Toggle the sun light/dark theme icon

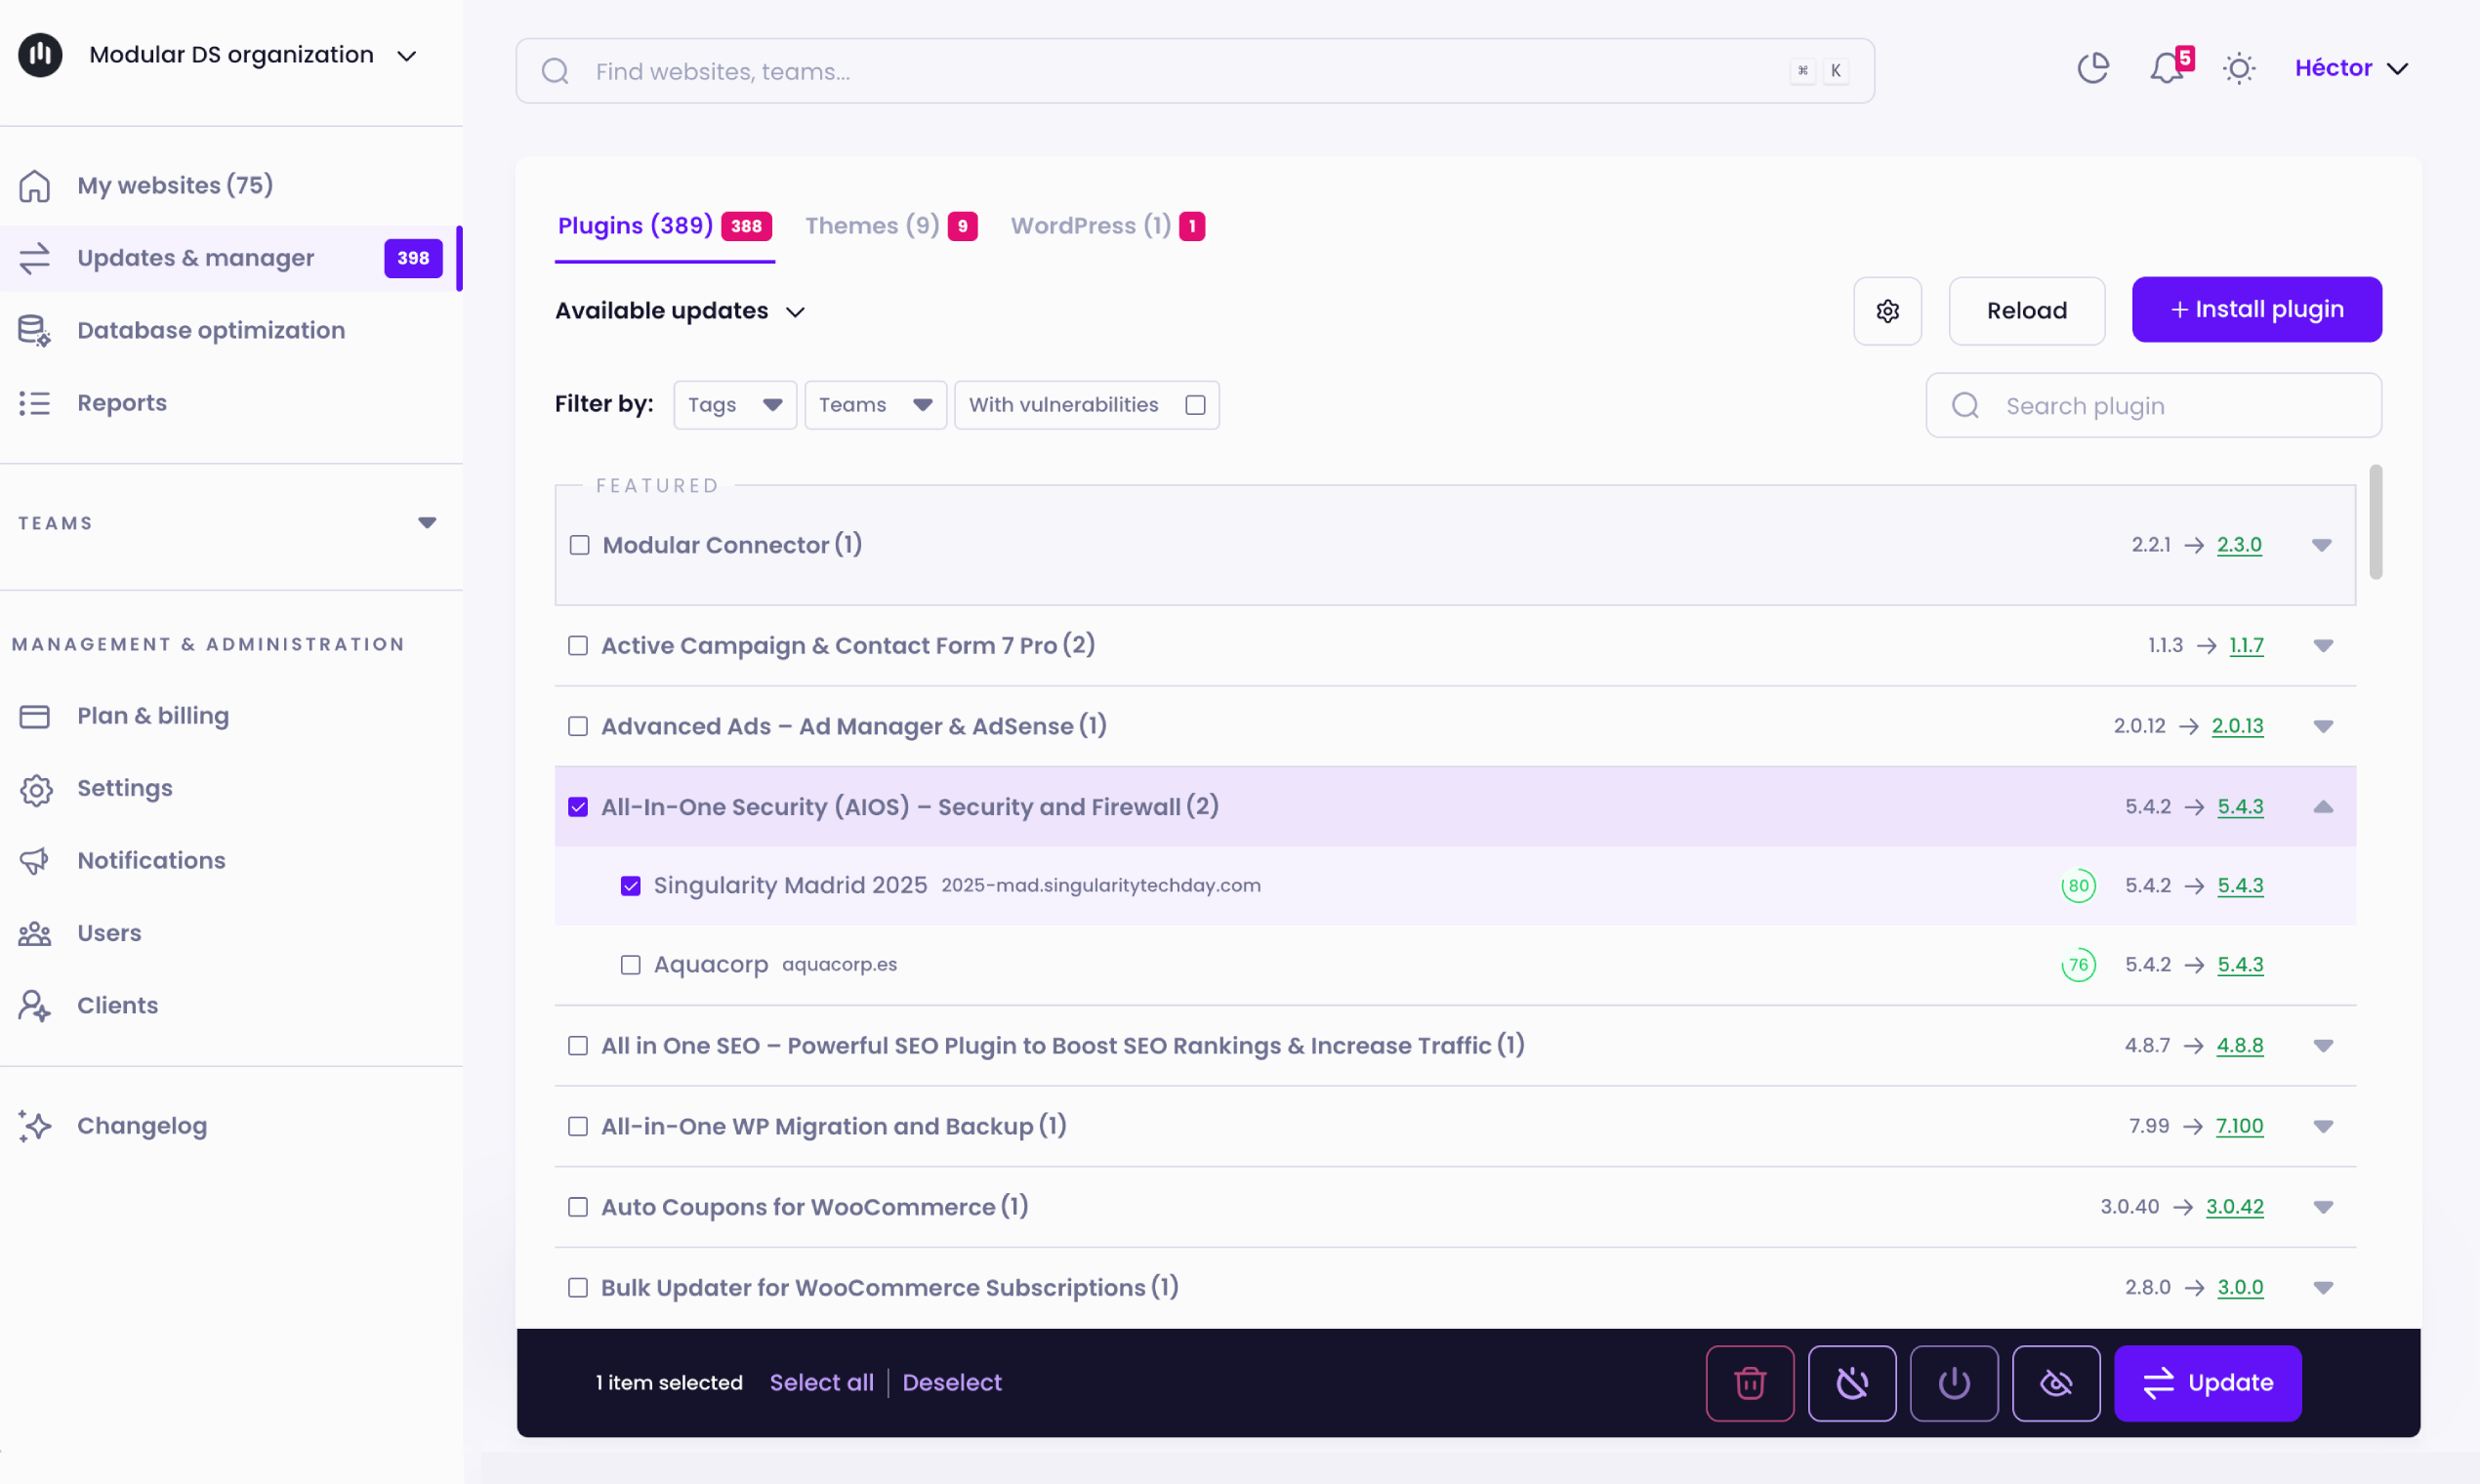click(x=2238, y=68)
